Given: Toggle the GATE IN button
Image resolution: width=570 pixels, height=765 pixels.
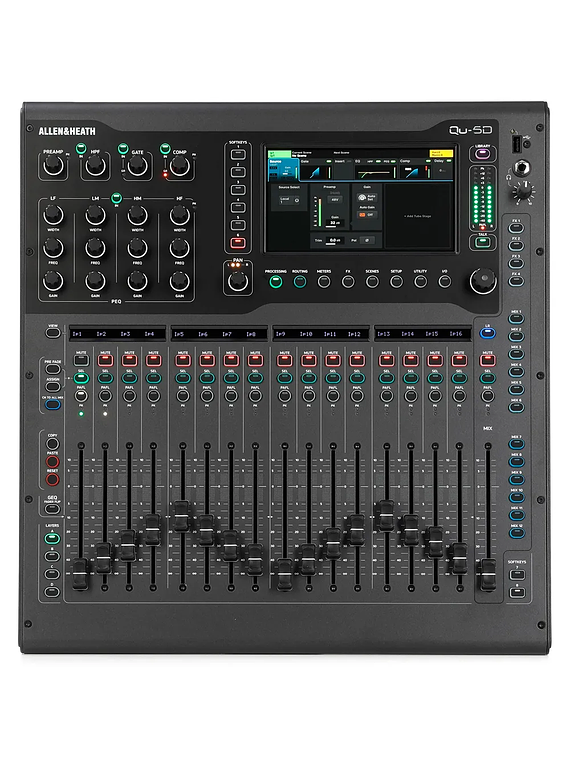Looking at the screenshot, I should [123, 147].
